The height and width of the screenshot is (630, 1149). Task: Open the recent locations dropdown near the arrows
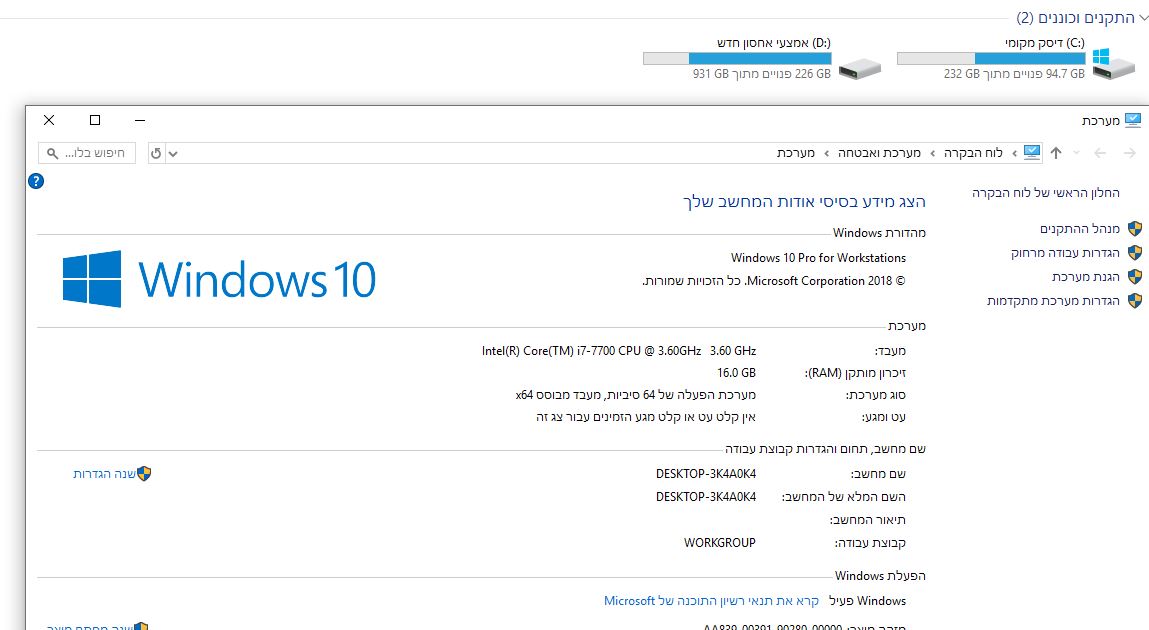point(1076,153)
